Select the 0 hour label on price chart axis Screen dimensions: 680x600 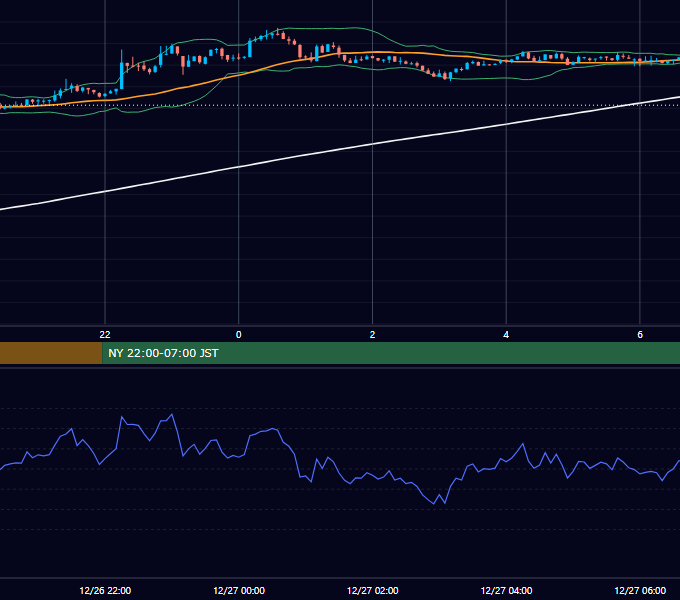[x=239, y=334]
